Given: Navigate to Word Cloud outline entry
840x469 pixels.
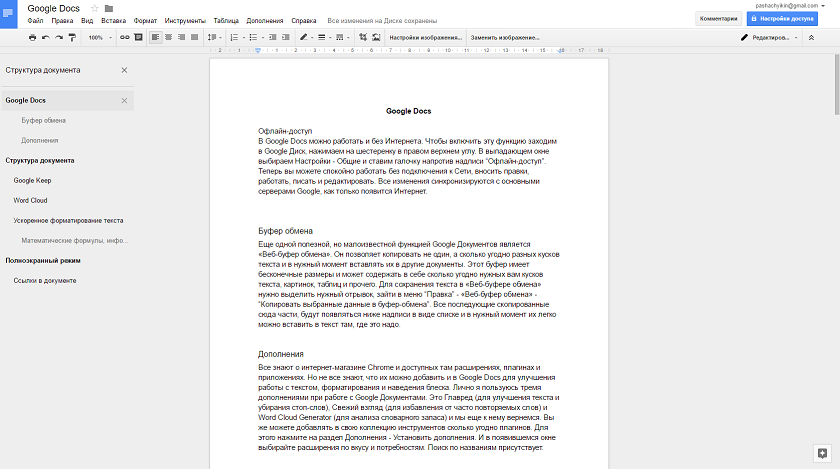Looking at the screenshot, I should click(x=31, y=200).
